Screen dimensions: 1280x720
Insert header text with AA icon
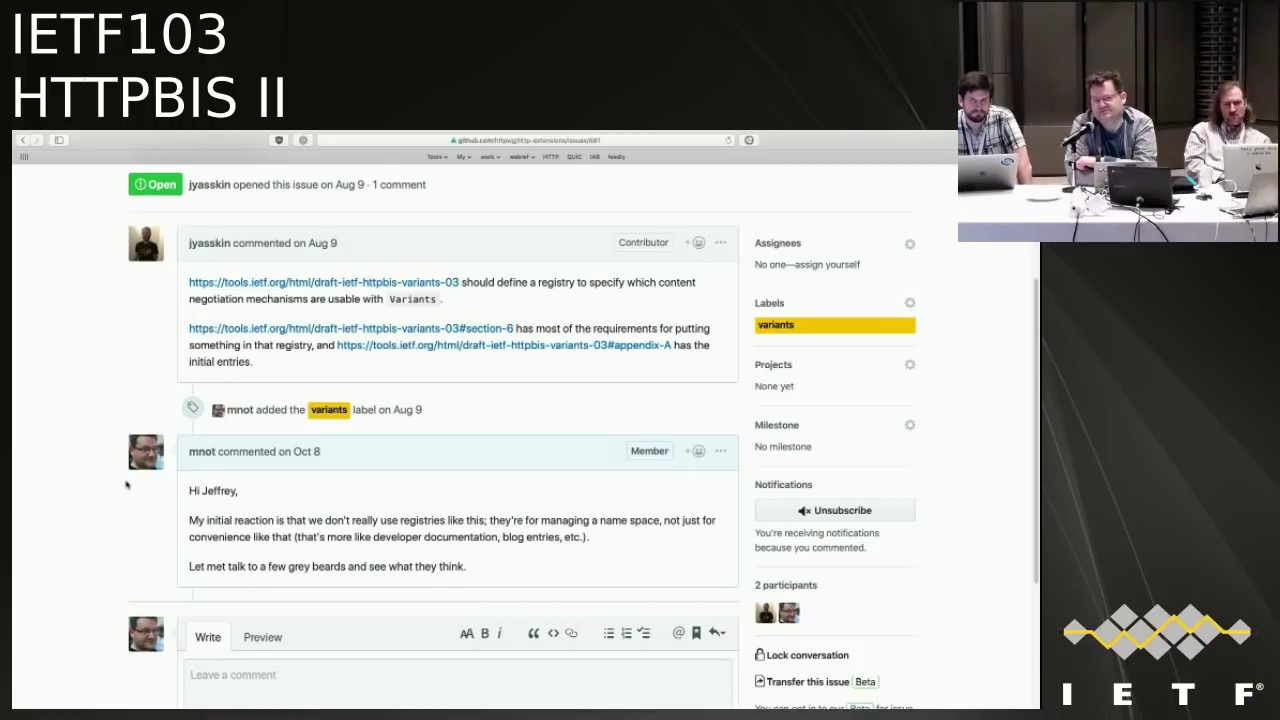pos(467,633)
